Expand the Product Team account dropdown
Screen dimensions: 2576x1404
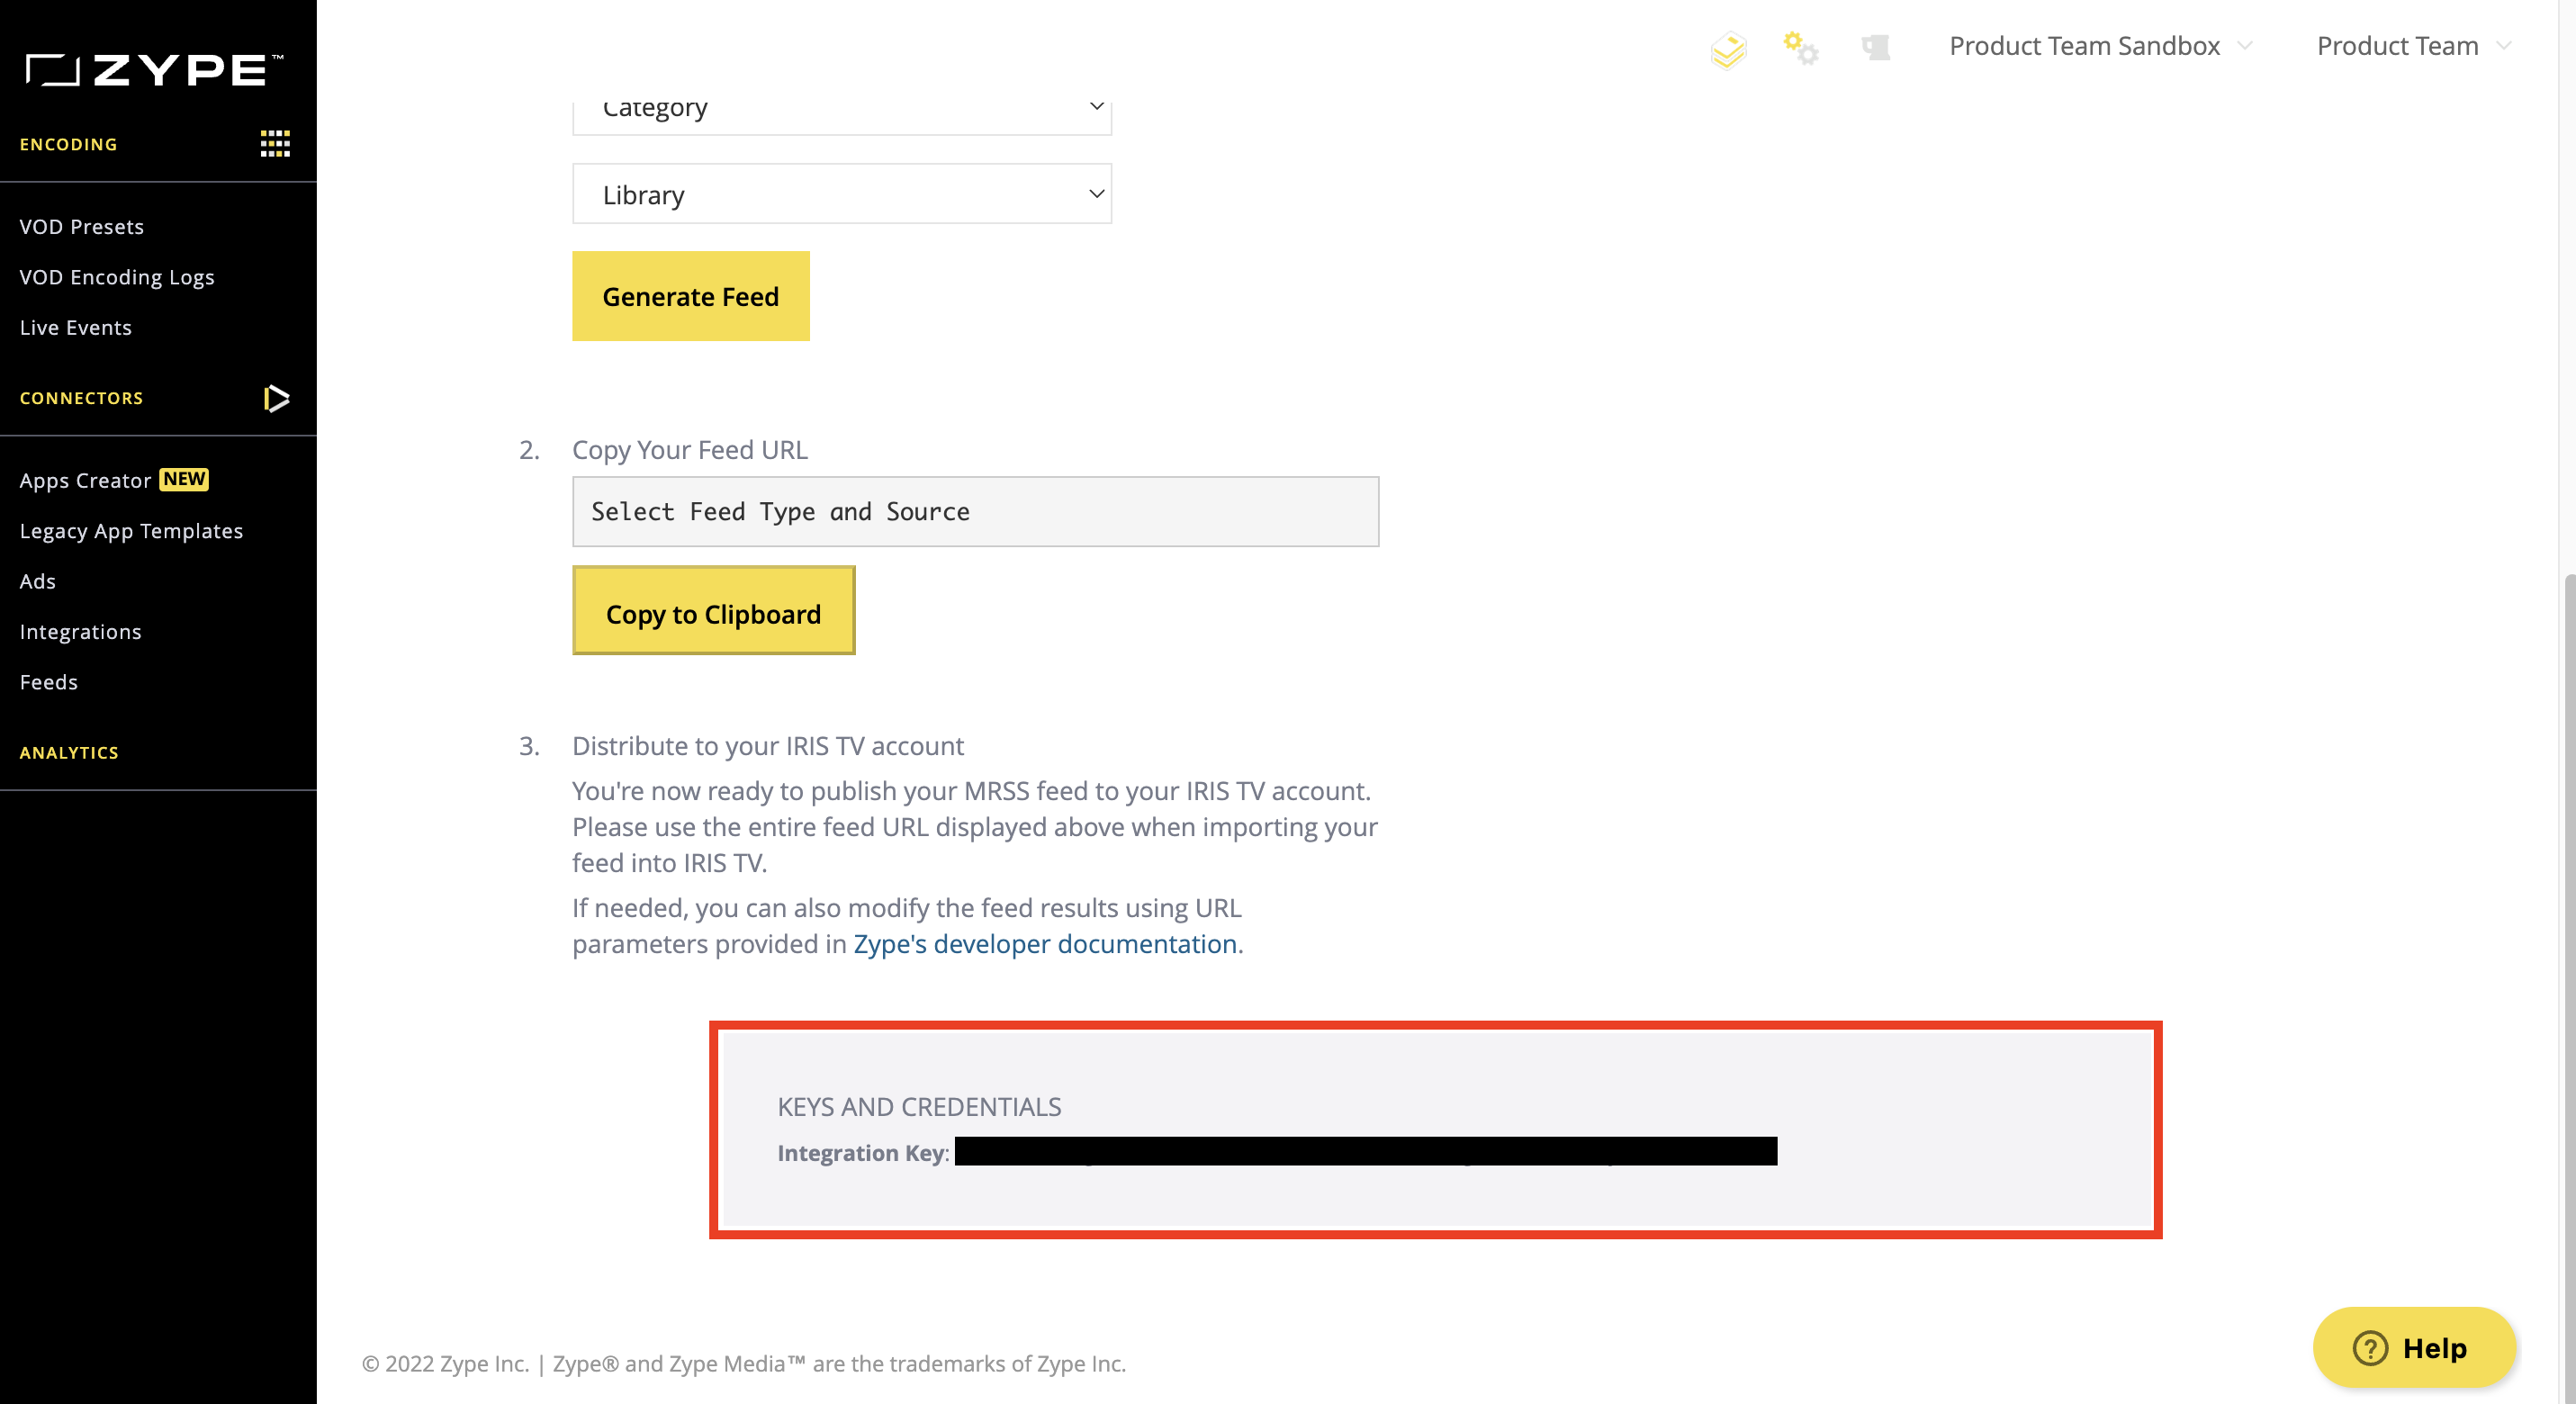pyautogui.click(x=2413, y=46)
